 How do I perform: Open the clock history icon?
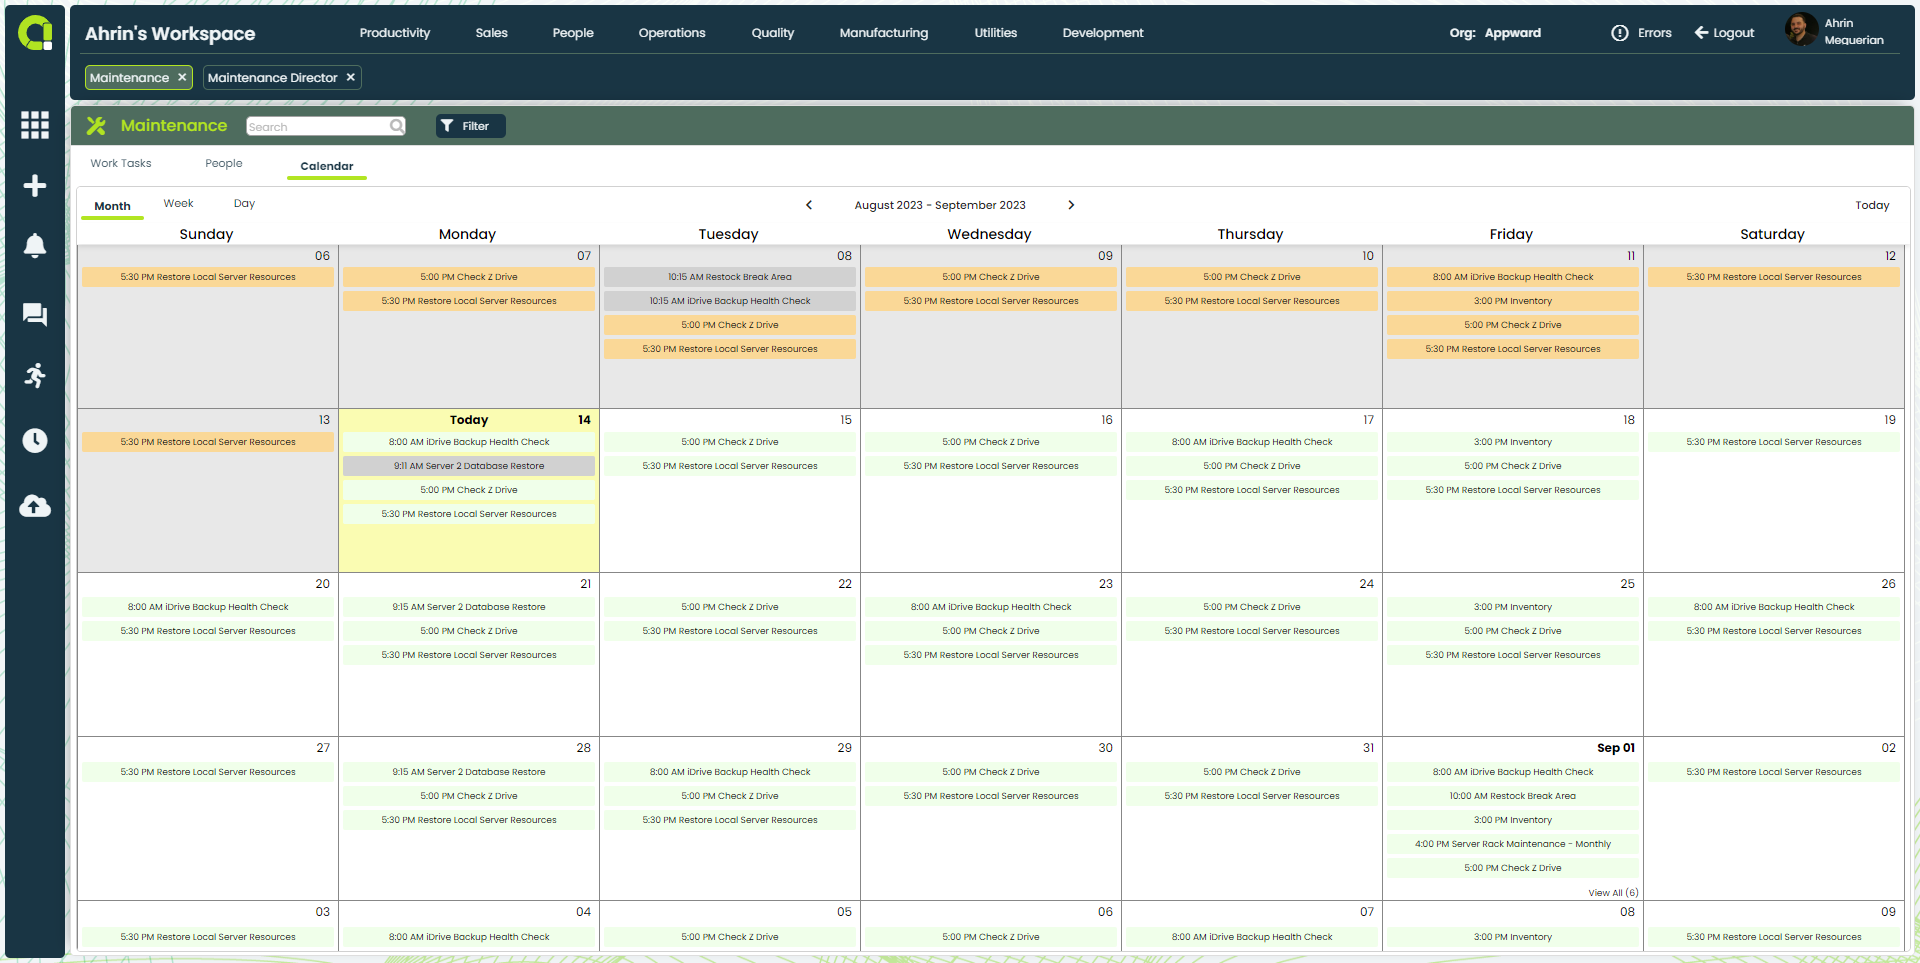click(x=35, y=441)
